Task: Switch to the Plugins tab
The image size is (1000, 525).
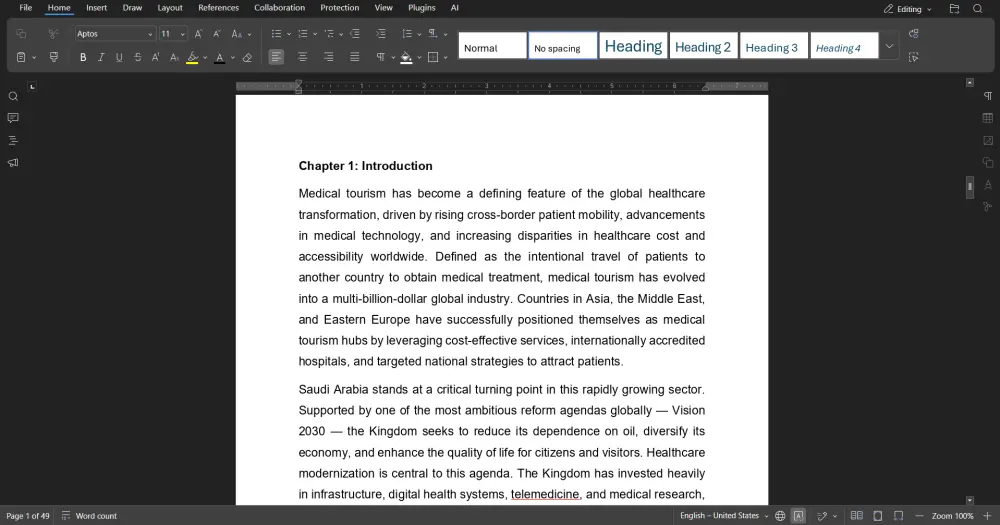Action: click(422, 8)
